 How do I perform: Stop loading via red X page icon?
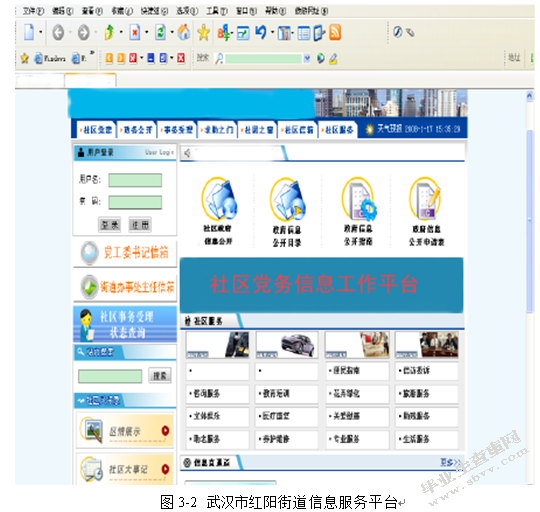(135, 33)
